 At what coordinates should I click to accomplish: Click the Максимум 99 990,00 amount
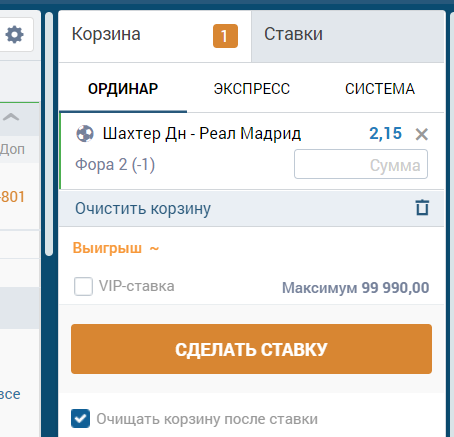click(355, 288)
